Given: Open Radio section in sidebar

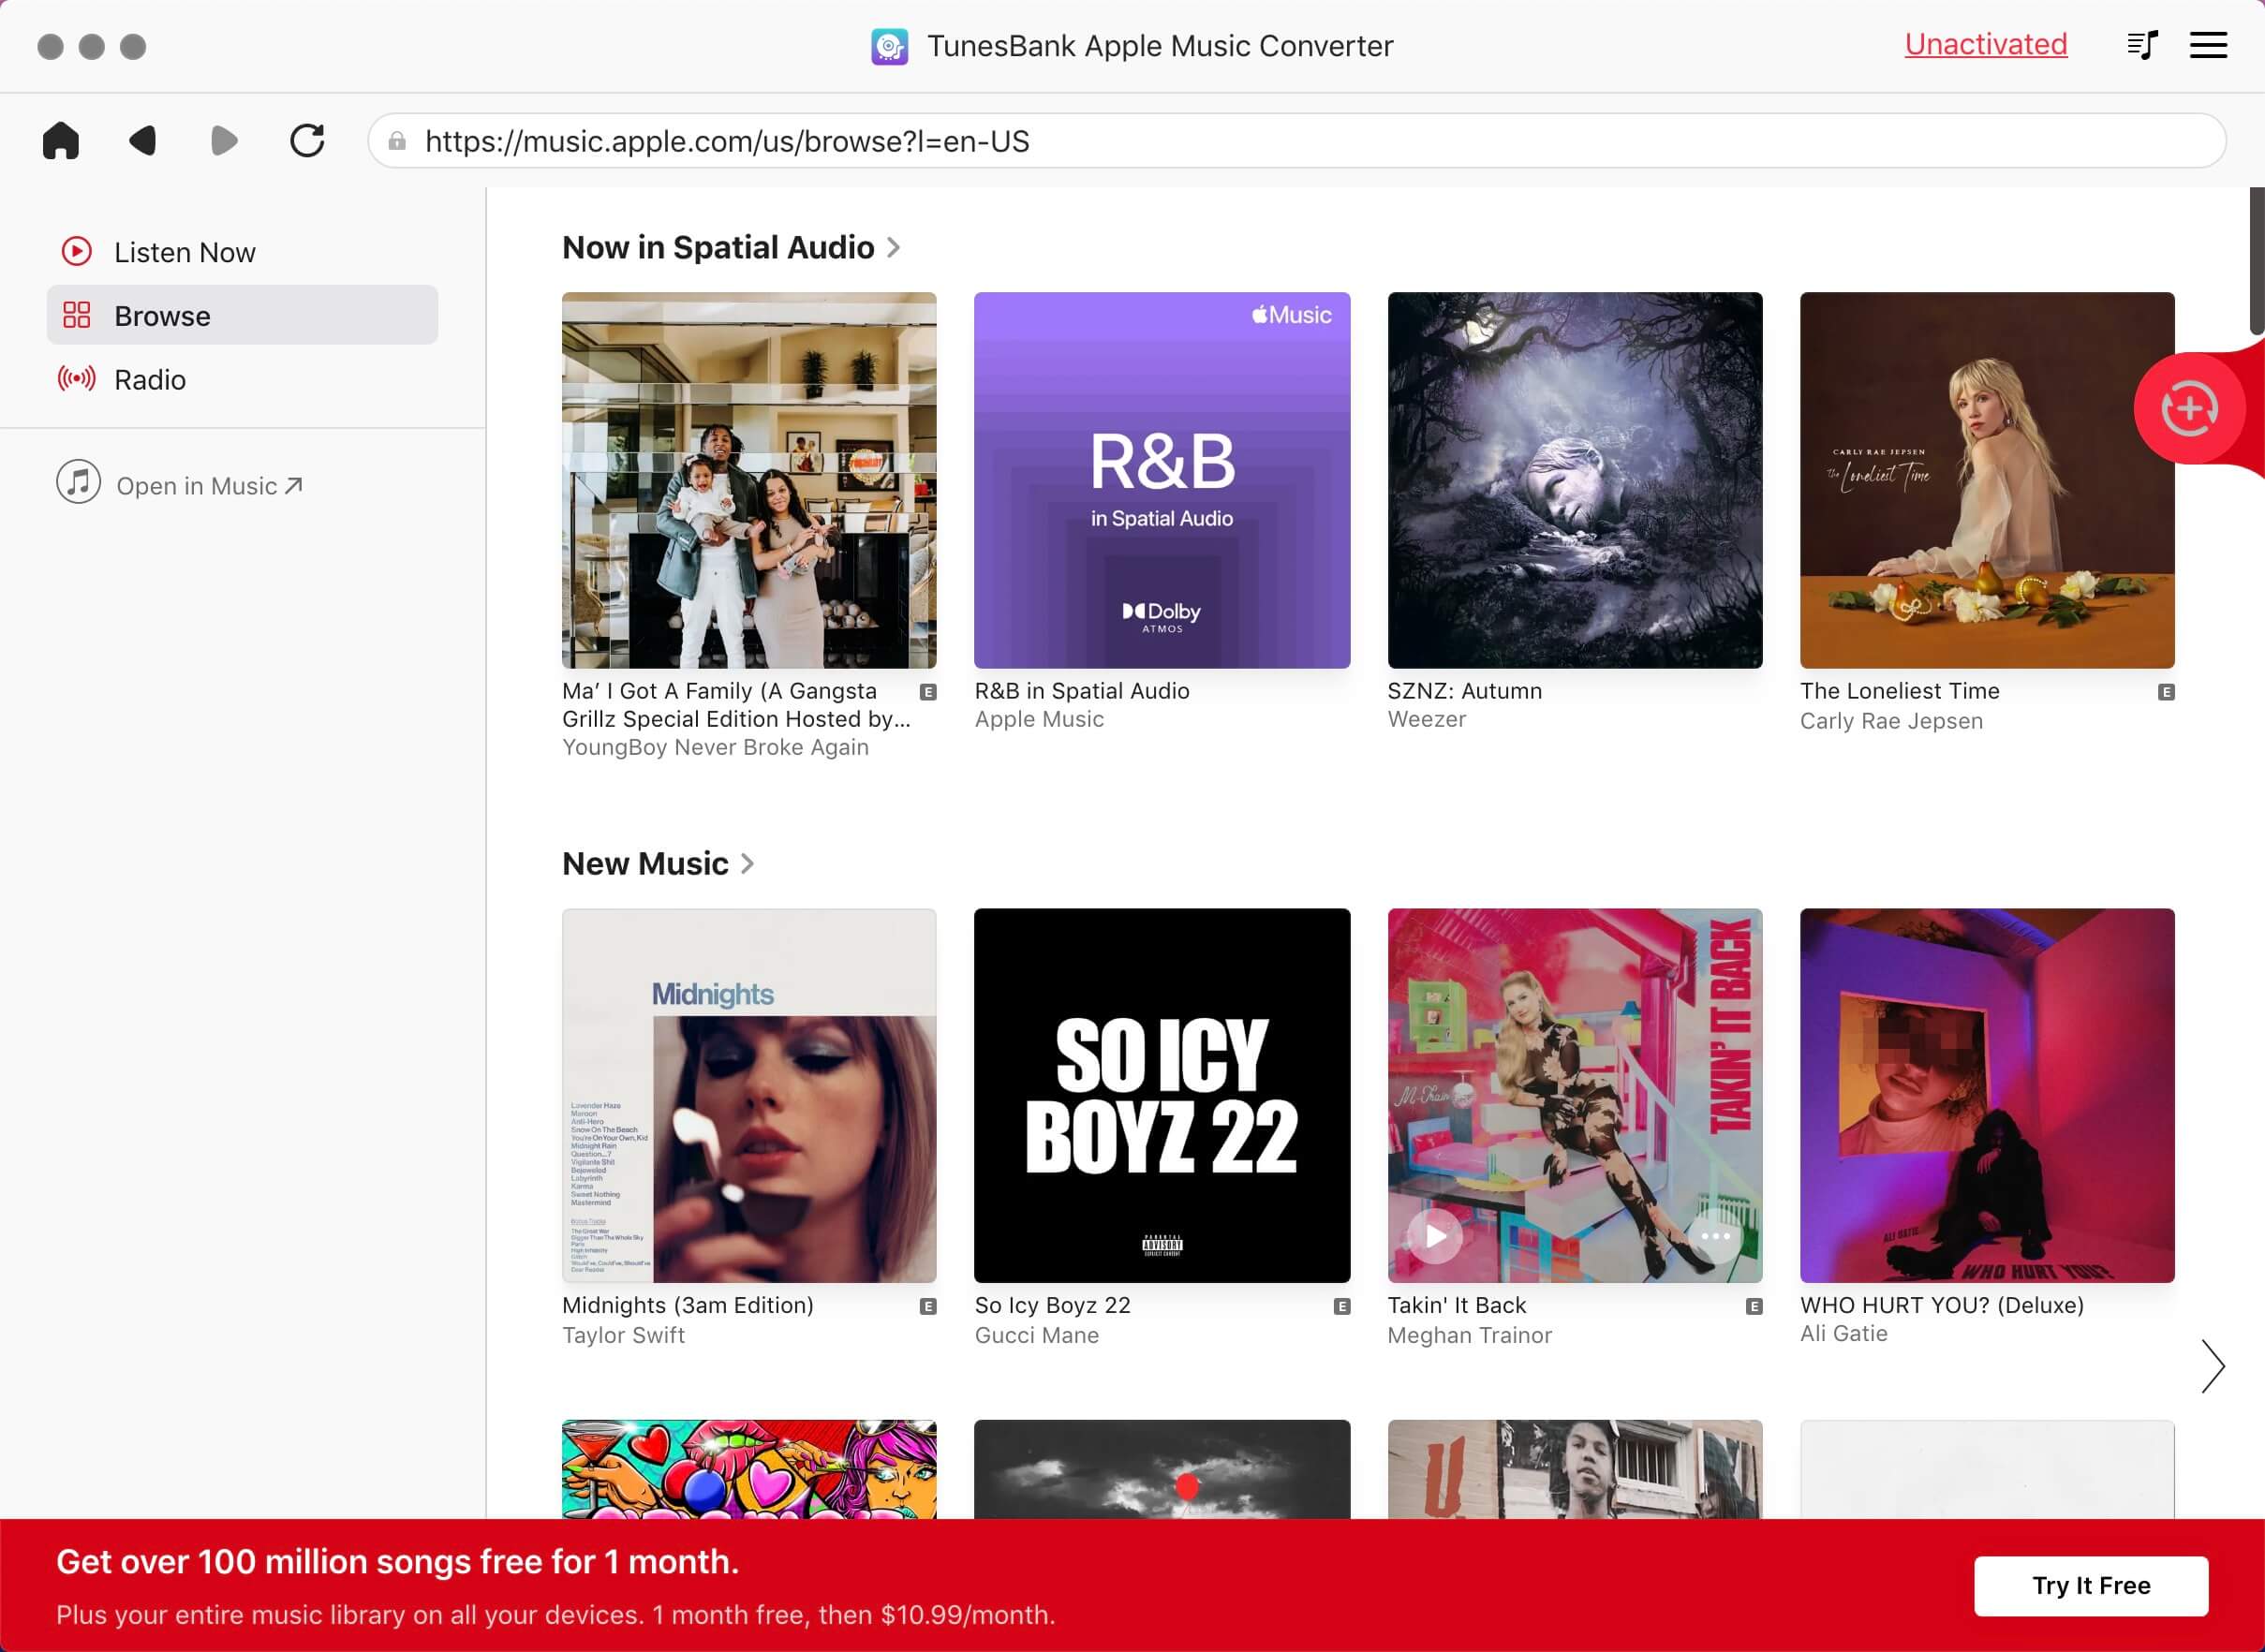Looking at the screenshot, I should 150,377.
